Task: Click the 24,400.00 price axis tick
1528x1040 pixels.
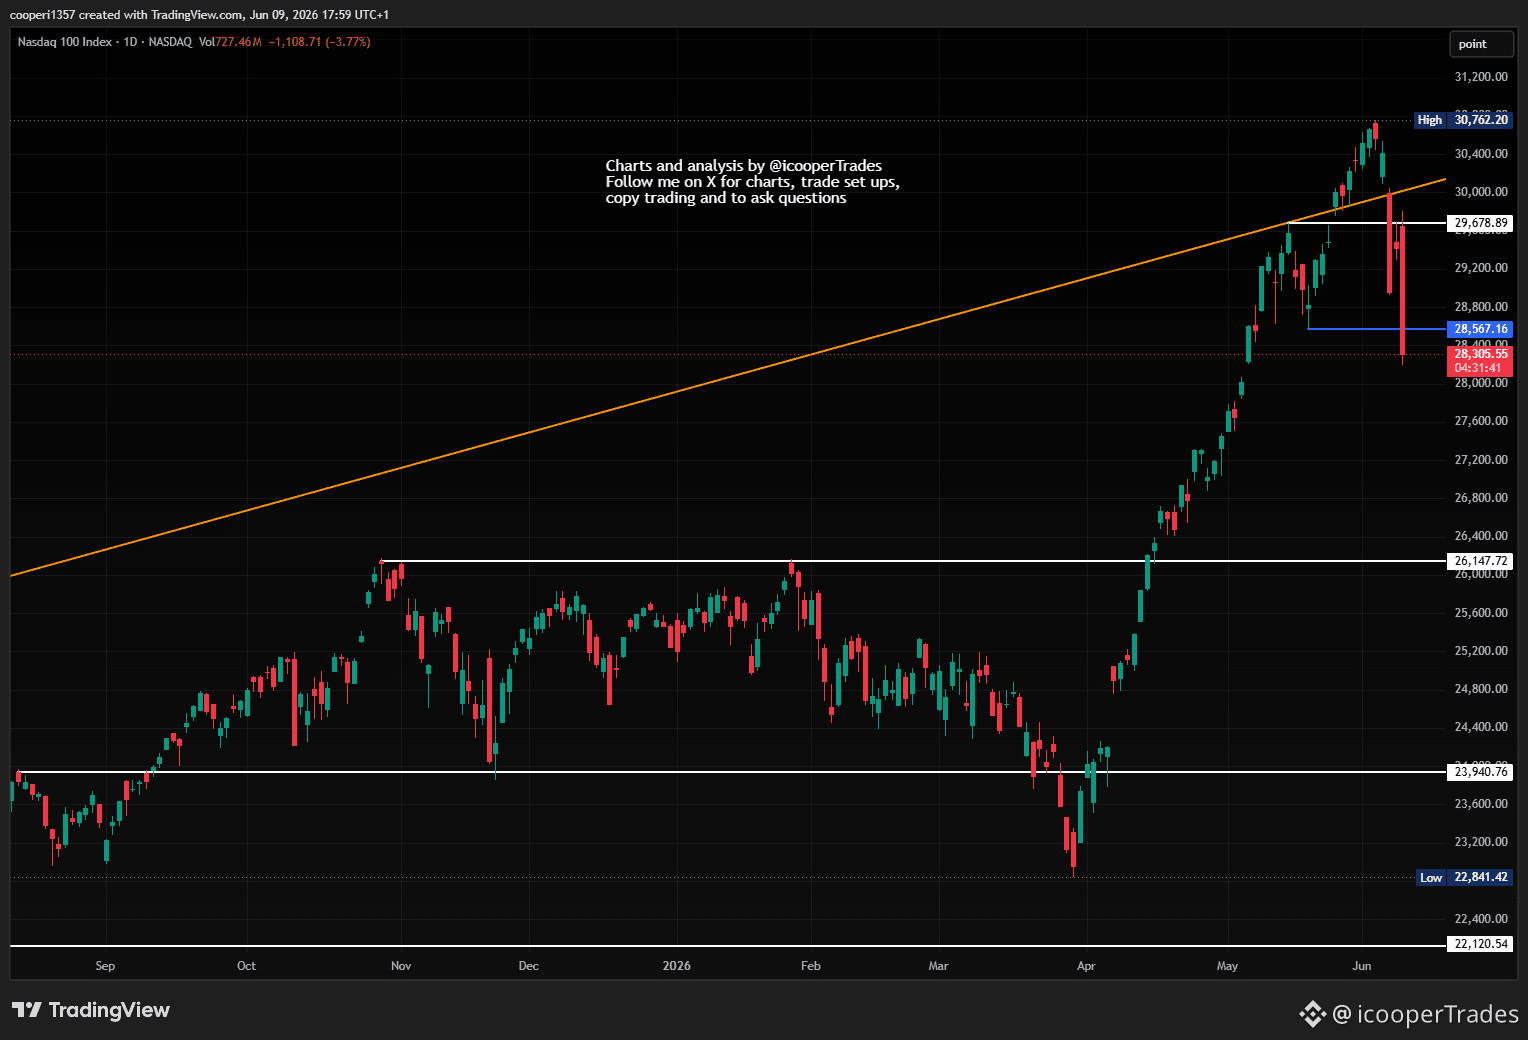Action: pos(1481,727)
